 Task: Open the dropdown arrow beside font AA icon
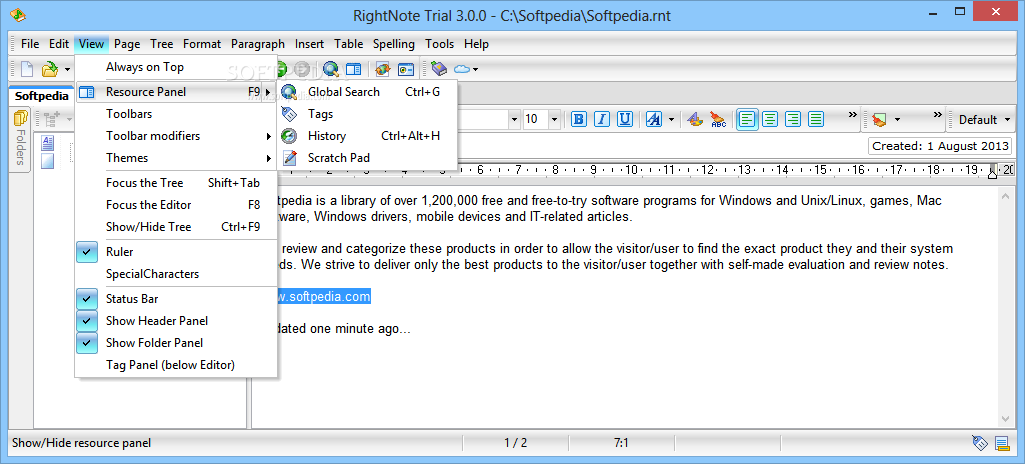pyautogui.click(x=671, y=120)
